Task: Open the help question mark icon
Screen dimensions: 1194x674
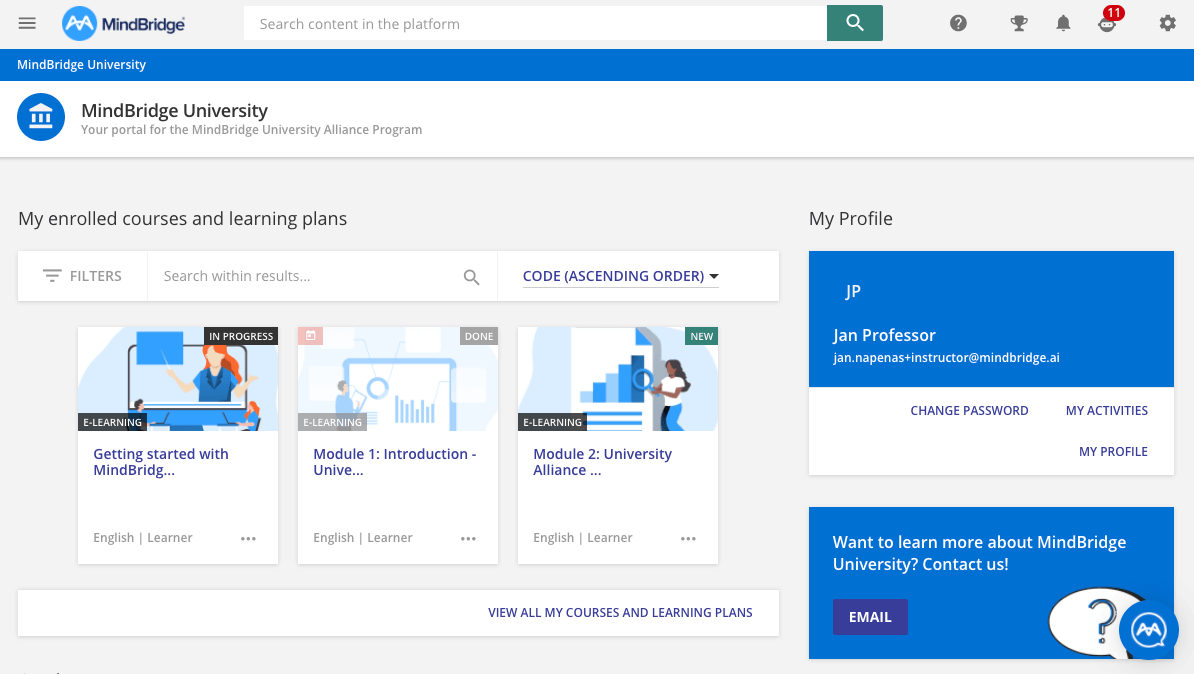Action: click(958, 24)
